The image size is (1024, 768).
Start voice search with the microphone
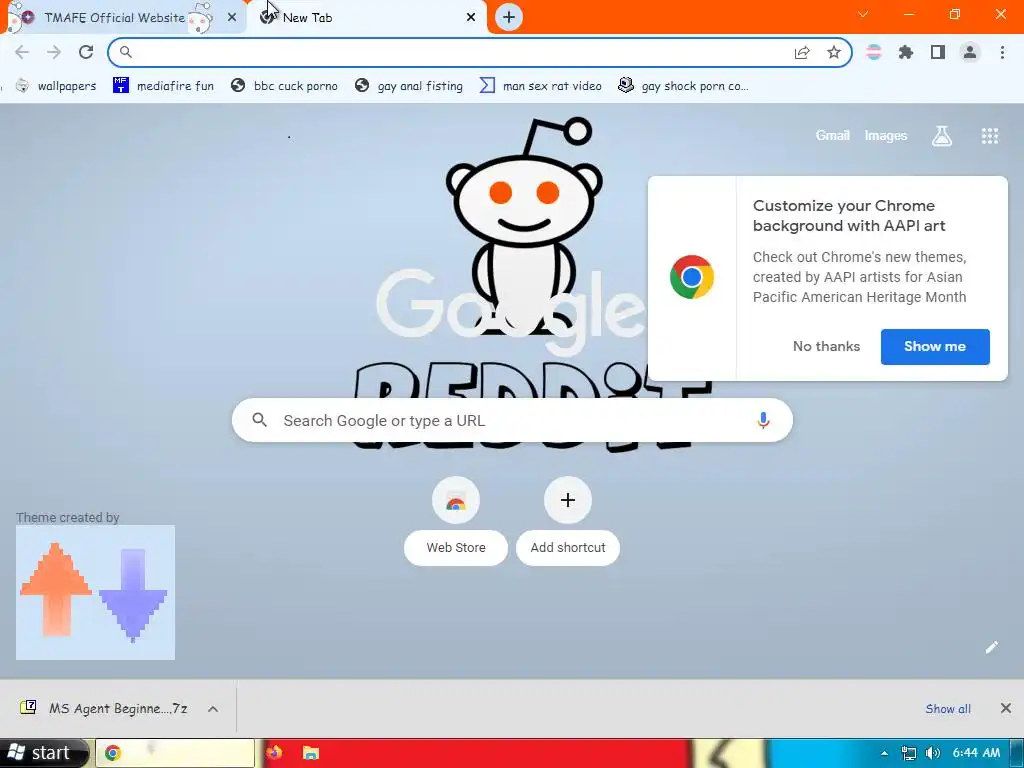coord(763,421)
